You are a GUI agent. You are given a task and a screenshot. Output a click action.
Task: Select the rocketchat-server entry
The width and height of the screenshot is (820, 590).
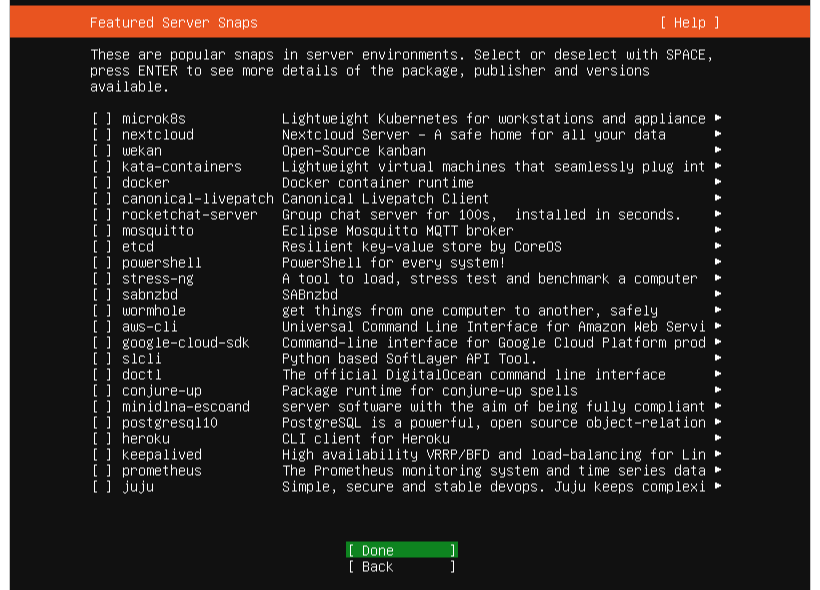point(190,215)
